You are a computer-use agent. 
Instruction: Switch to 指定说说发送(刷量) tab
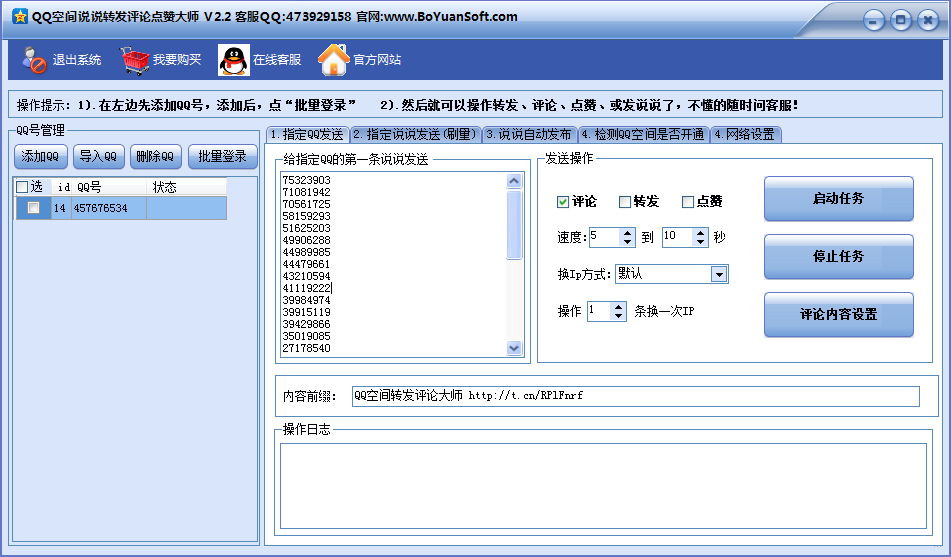point(414,134)
